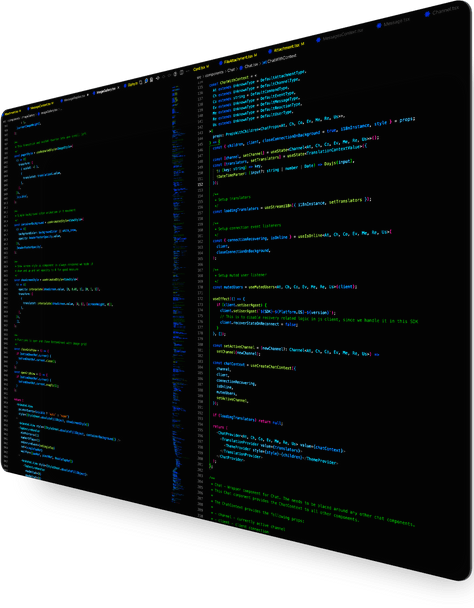Expand the ChatWithContext breadcrumb symbol
Screen dimensions: 474x608
[280, 59]
